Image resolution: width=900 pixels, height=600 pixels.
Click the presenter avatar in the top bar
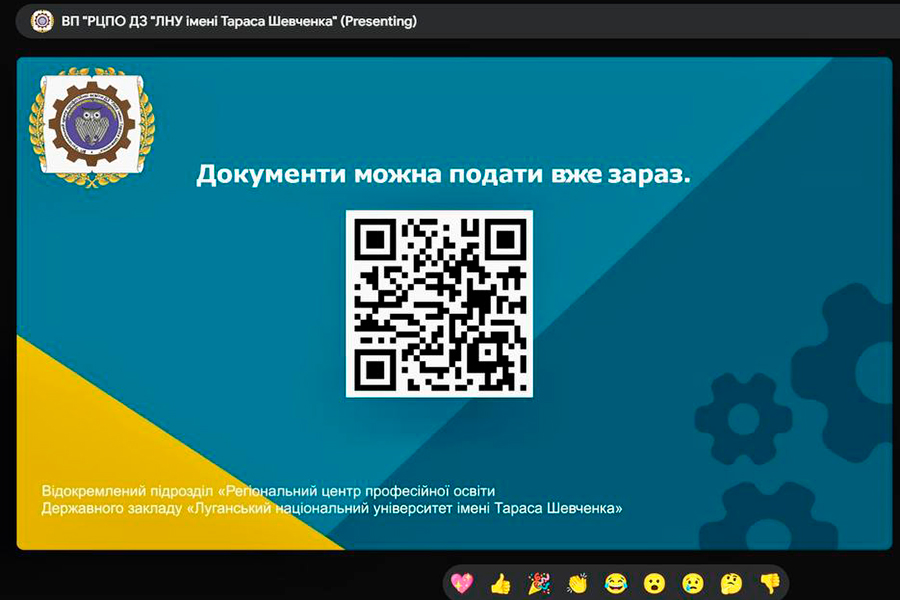click(x=42, y=21)
